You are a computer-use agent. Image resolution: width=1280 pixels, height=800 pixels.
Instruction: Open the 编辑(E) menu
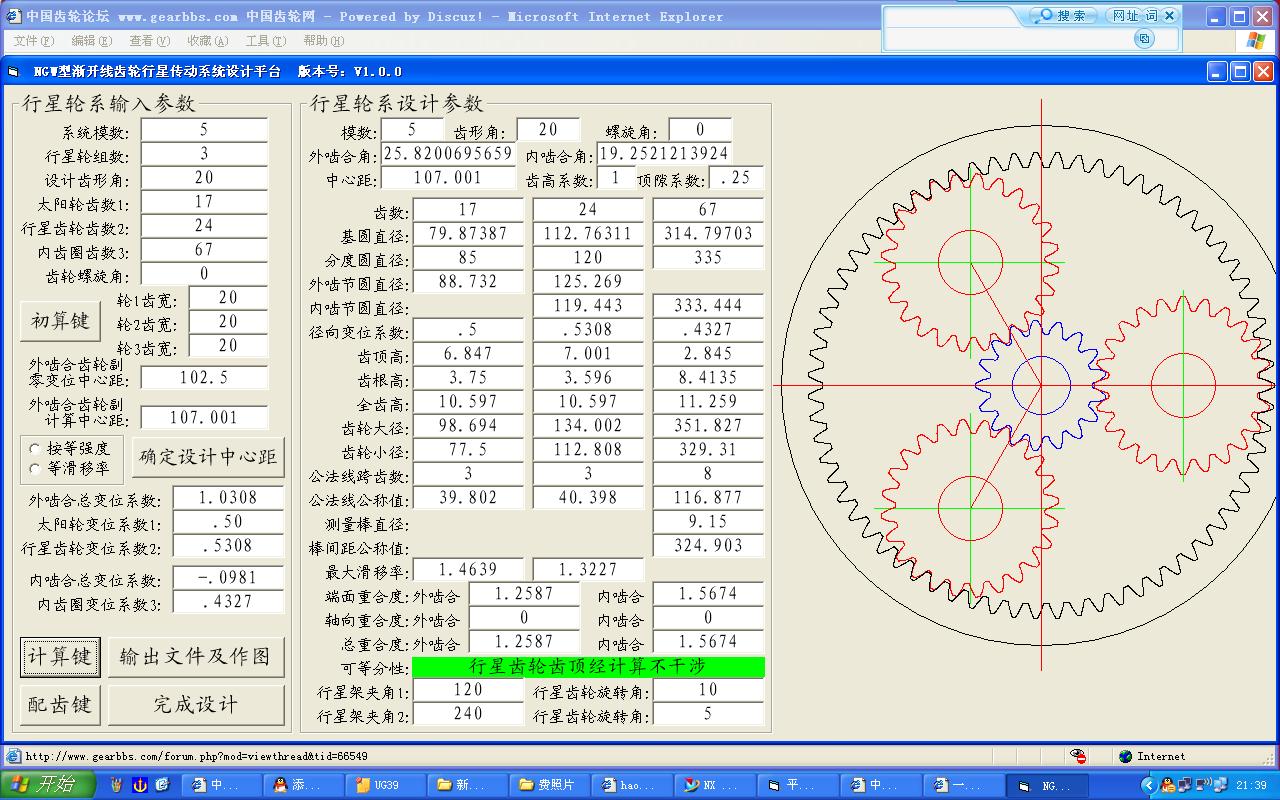tap(91, 40)
